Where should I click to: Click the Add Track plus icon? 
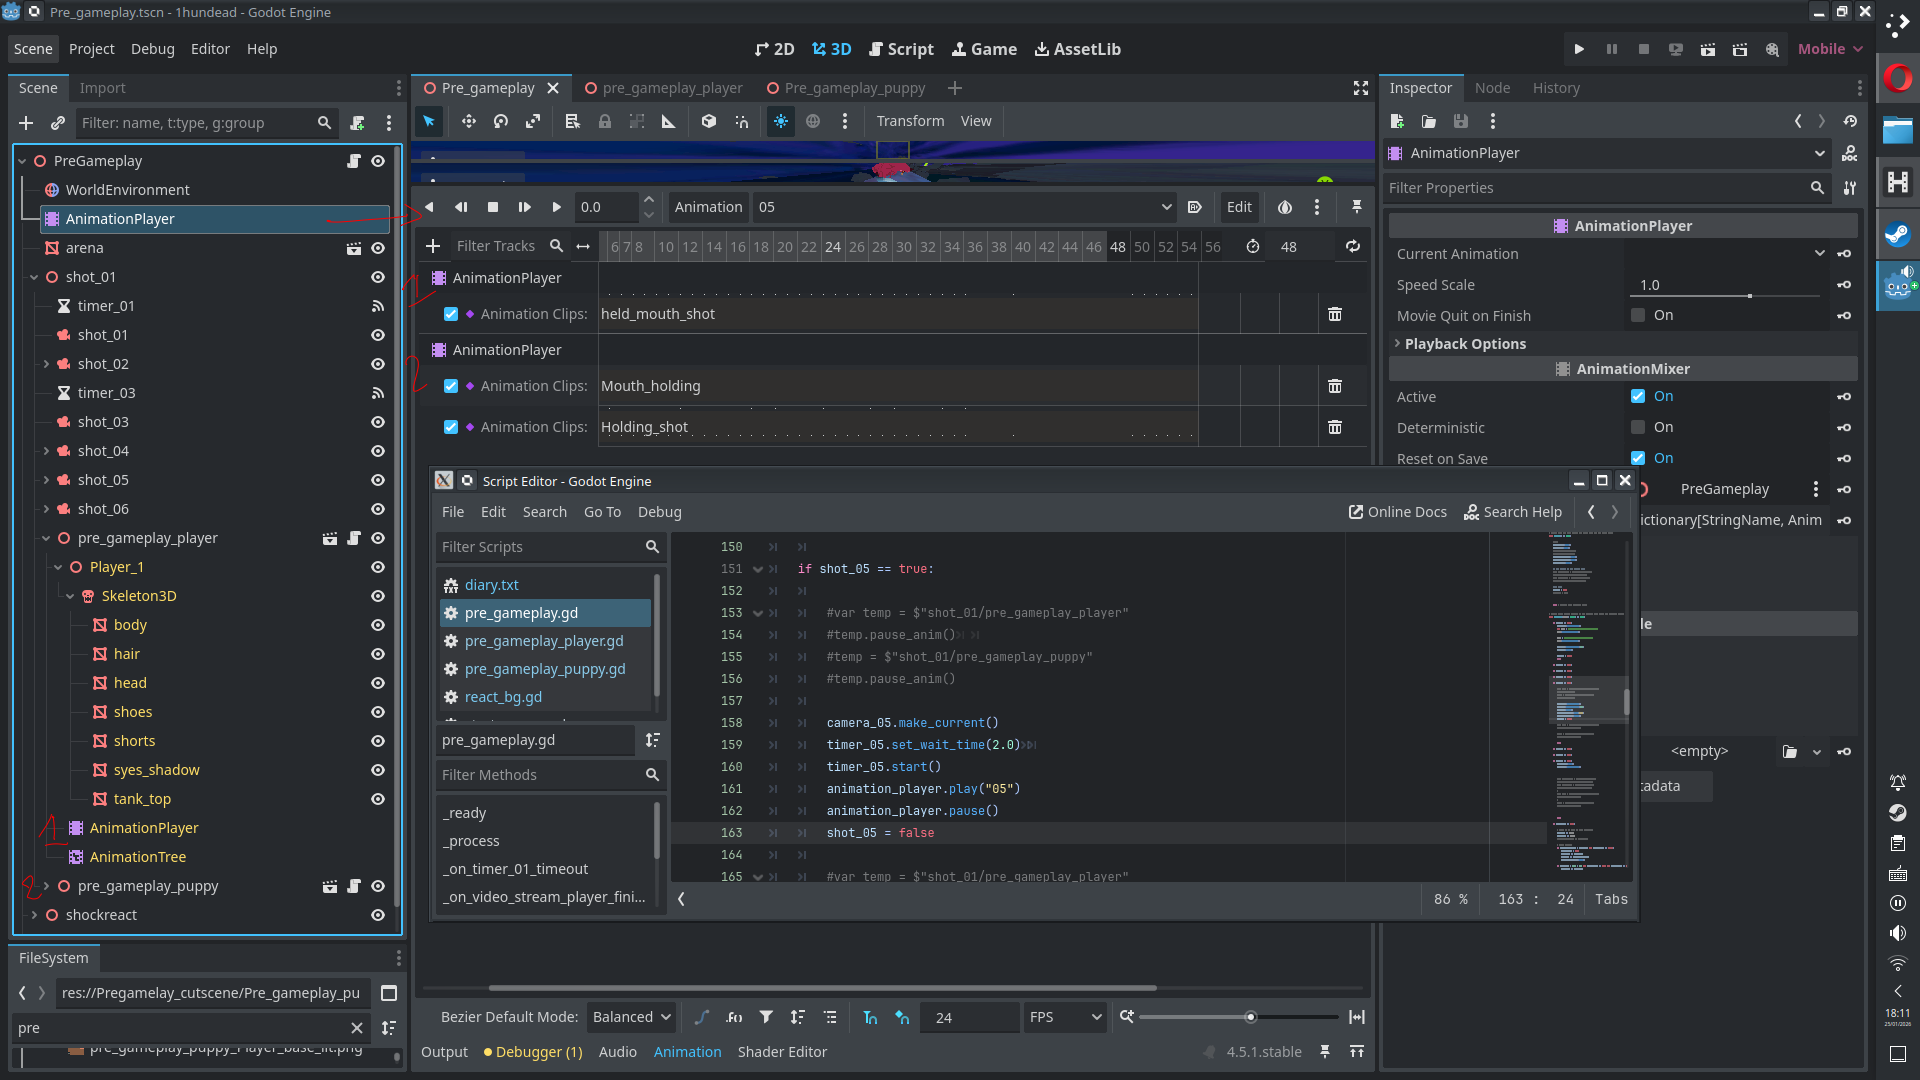[433, 246]
